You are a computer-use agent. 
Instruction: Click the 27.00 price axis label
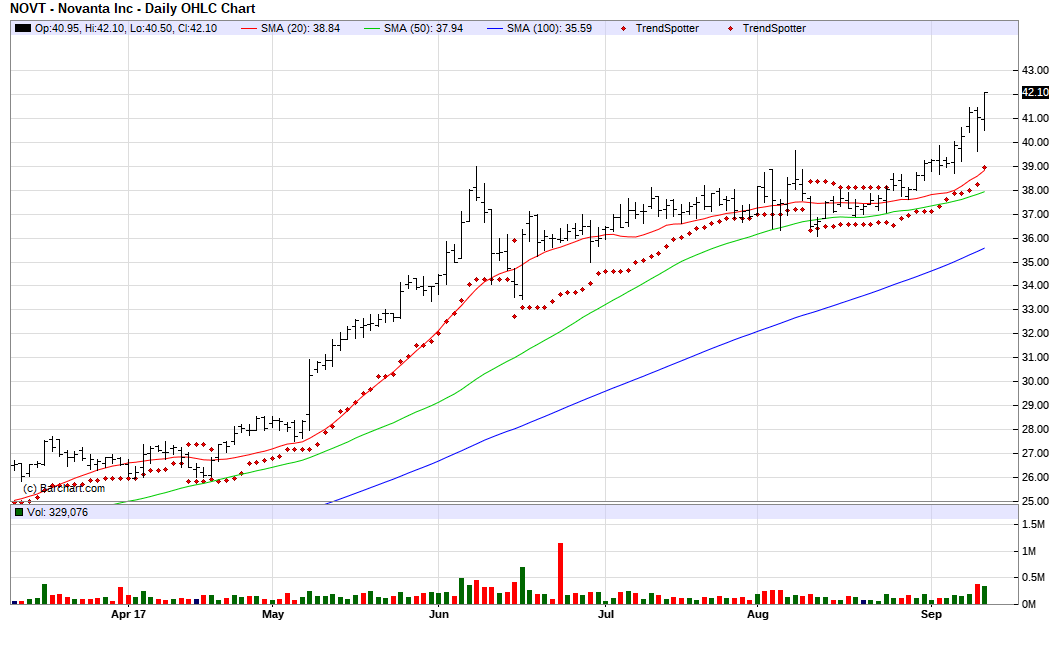[1035, 454]
